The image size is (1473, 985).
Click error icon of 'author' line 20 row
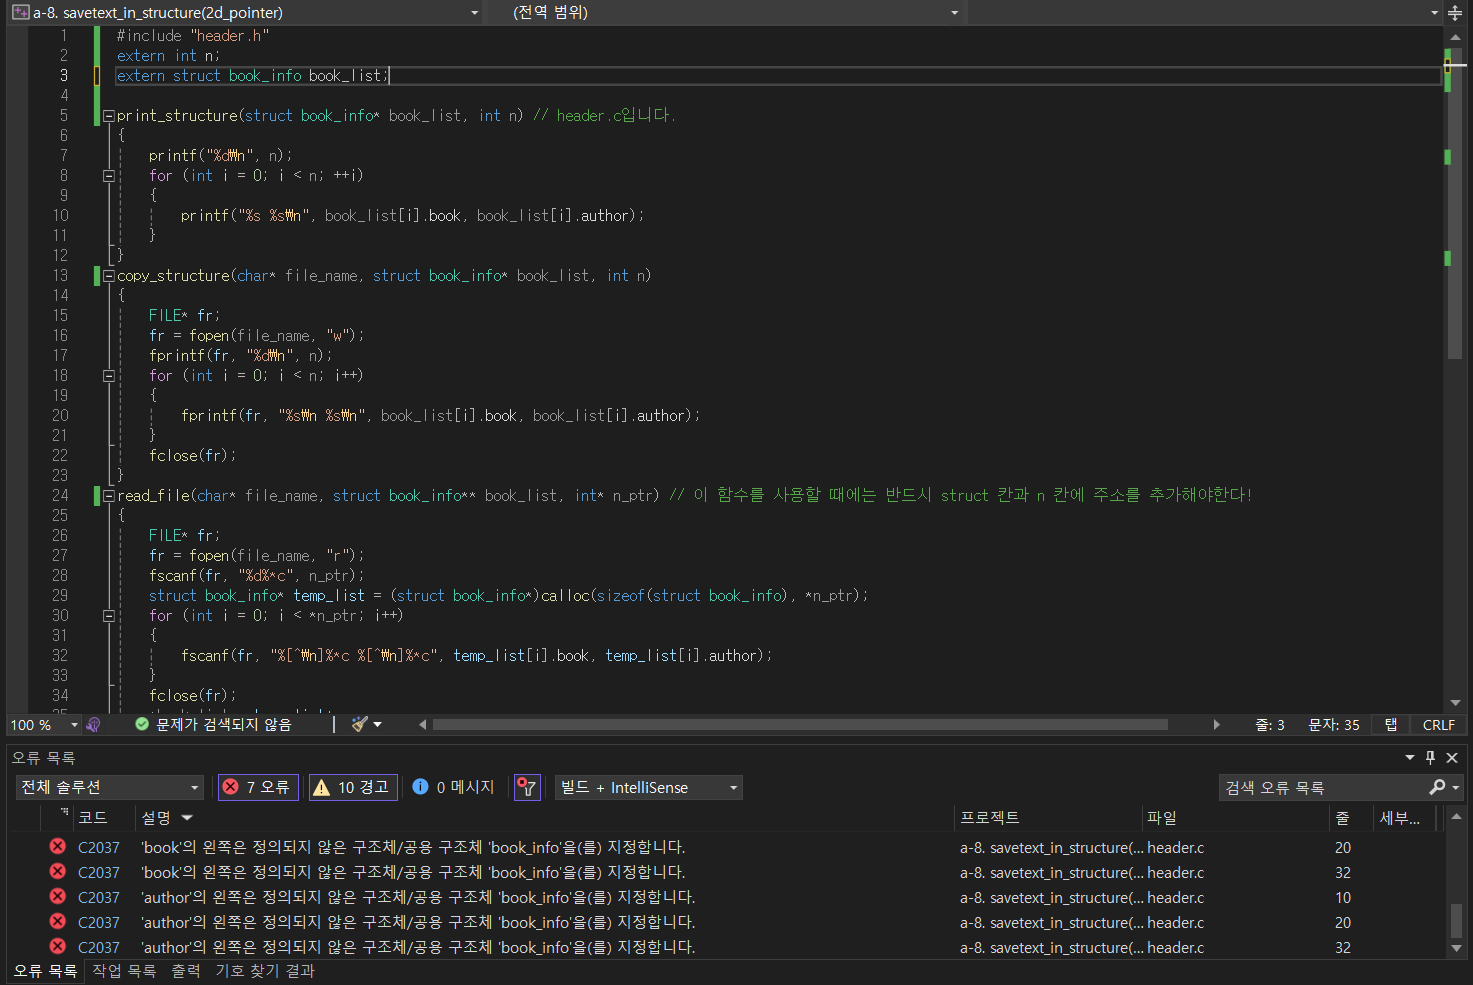[58, 922]
